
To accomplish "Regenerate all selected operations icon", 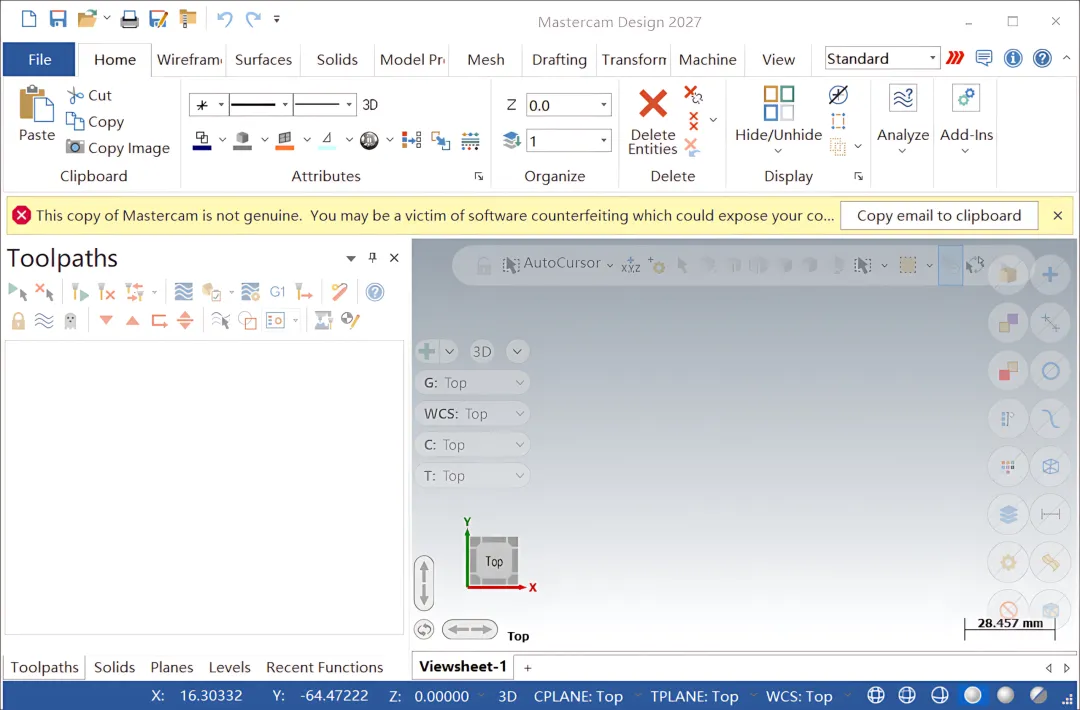I will click(x=80, y=292).
